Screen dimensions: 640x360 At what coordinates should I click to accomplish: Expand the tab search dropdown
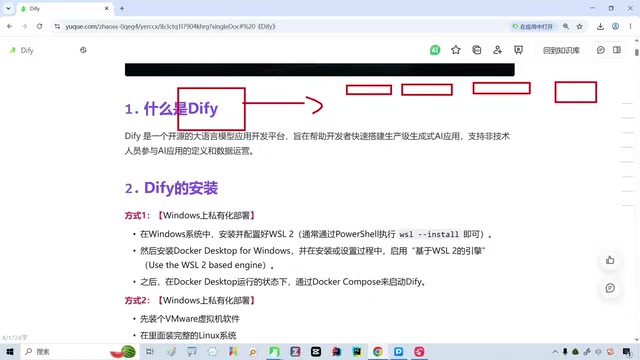(x=8, y=9)
